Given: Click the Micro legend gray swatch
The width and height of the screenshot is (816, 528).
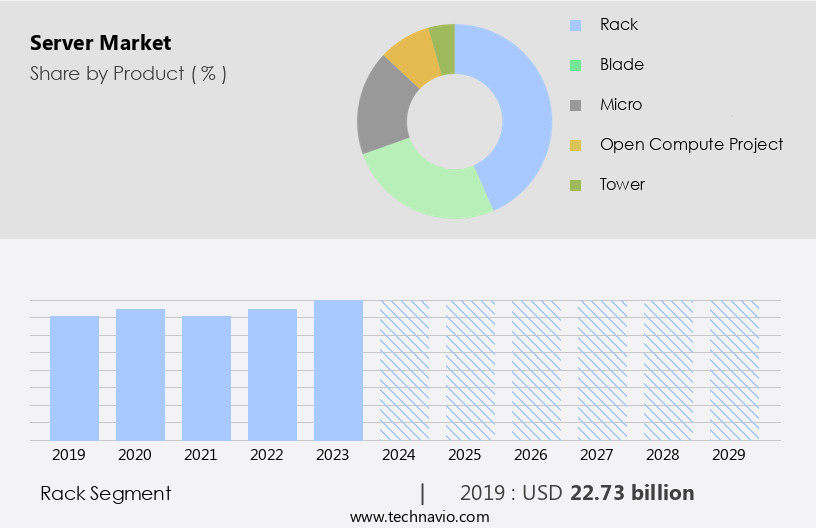Looking at the screenshot, I should pos(575,105).
